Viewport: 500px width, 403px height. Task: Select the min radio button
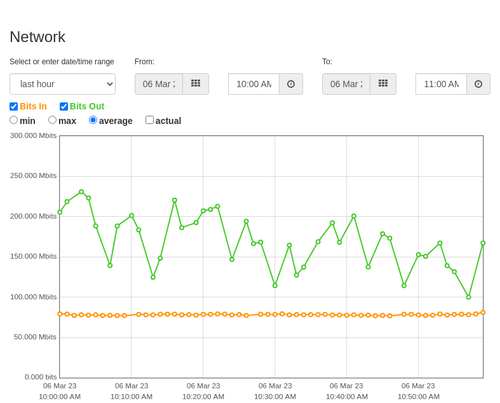click(14, 120)
